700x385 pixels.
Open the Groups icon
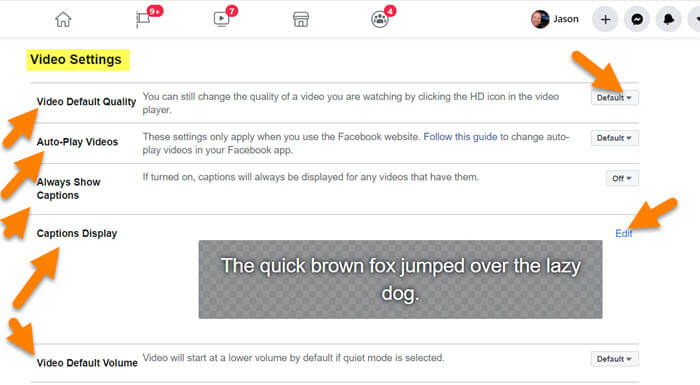click(380, 19)
